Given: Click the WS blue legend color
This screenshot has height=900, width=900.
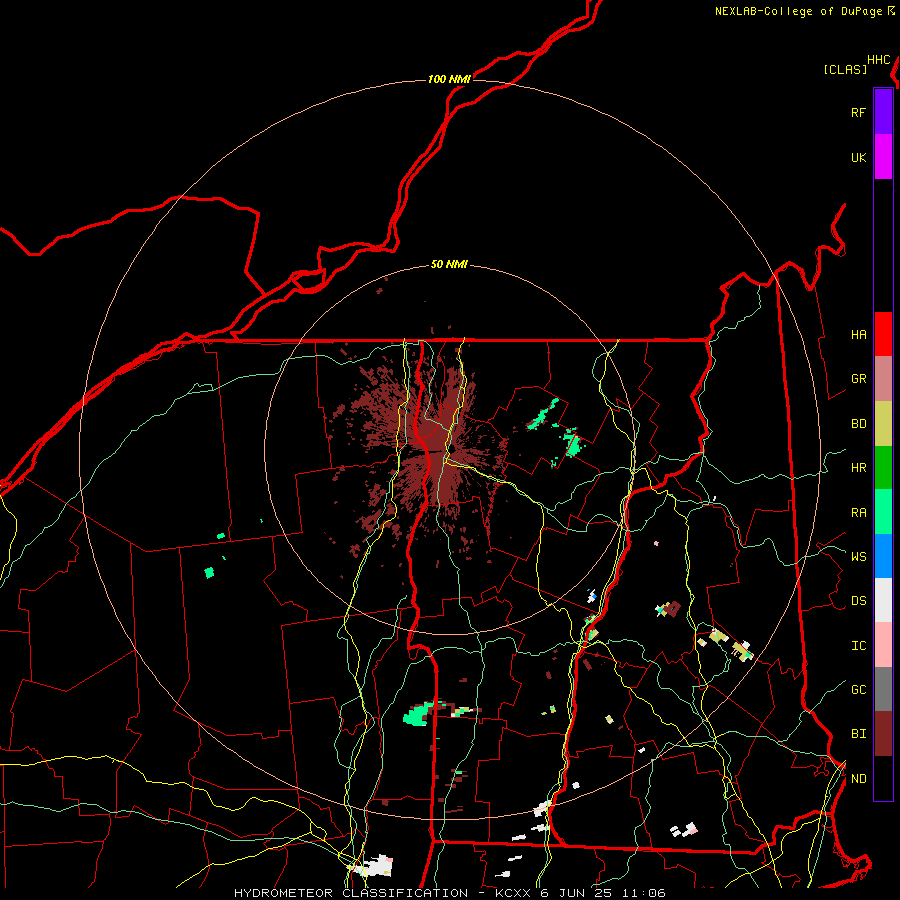Looking at the screenshot, I should (883, 556).
